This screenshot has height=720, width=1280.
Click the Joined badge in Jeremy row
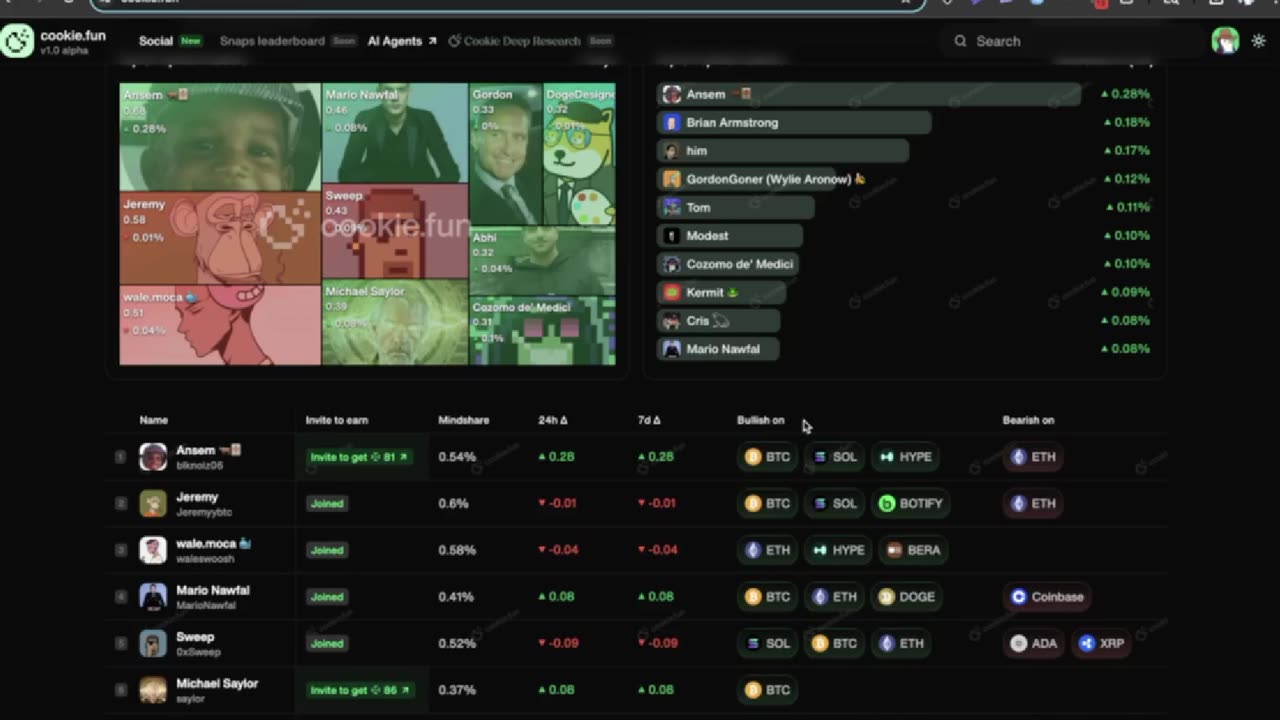click(x=327, y=504)
